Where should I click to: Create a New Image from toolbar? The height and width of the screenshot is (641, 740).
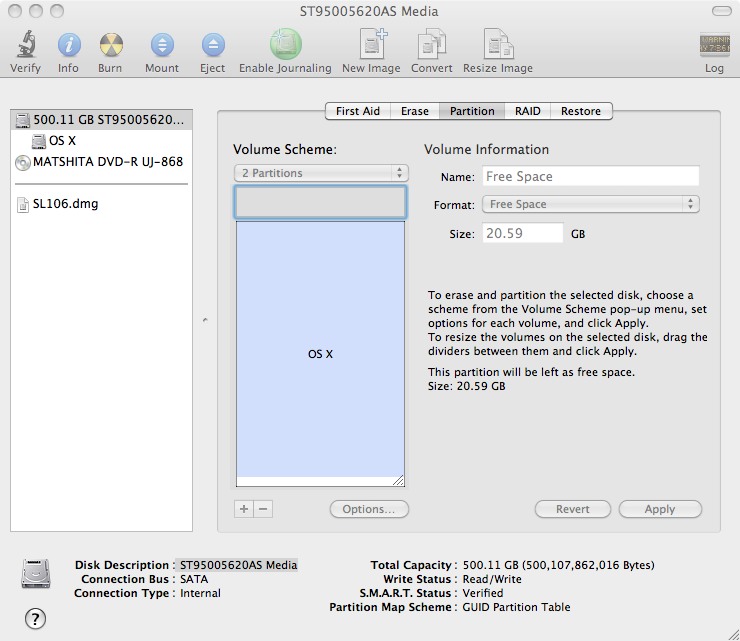coord(372,44)
